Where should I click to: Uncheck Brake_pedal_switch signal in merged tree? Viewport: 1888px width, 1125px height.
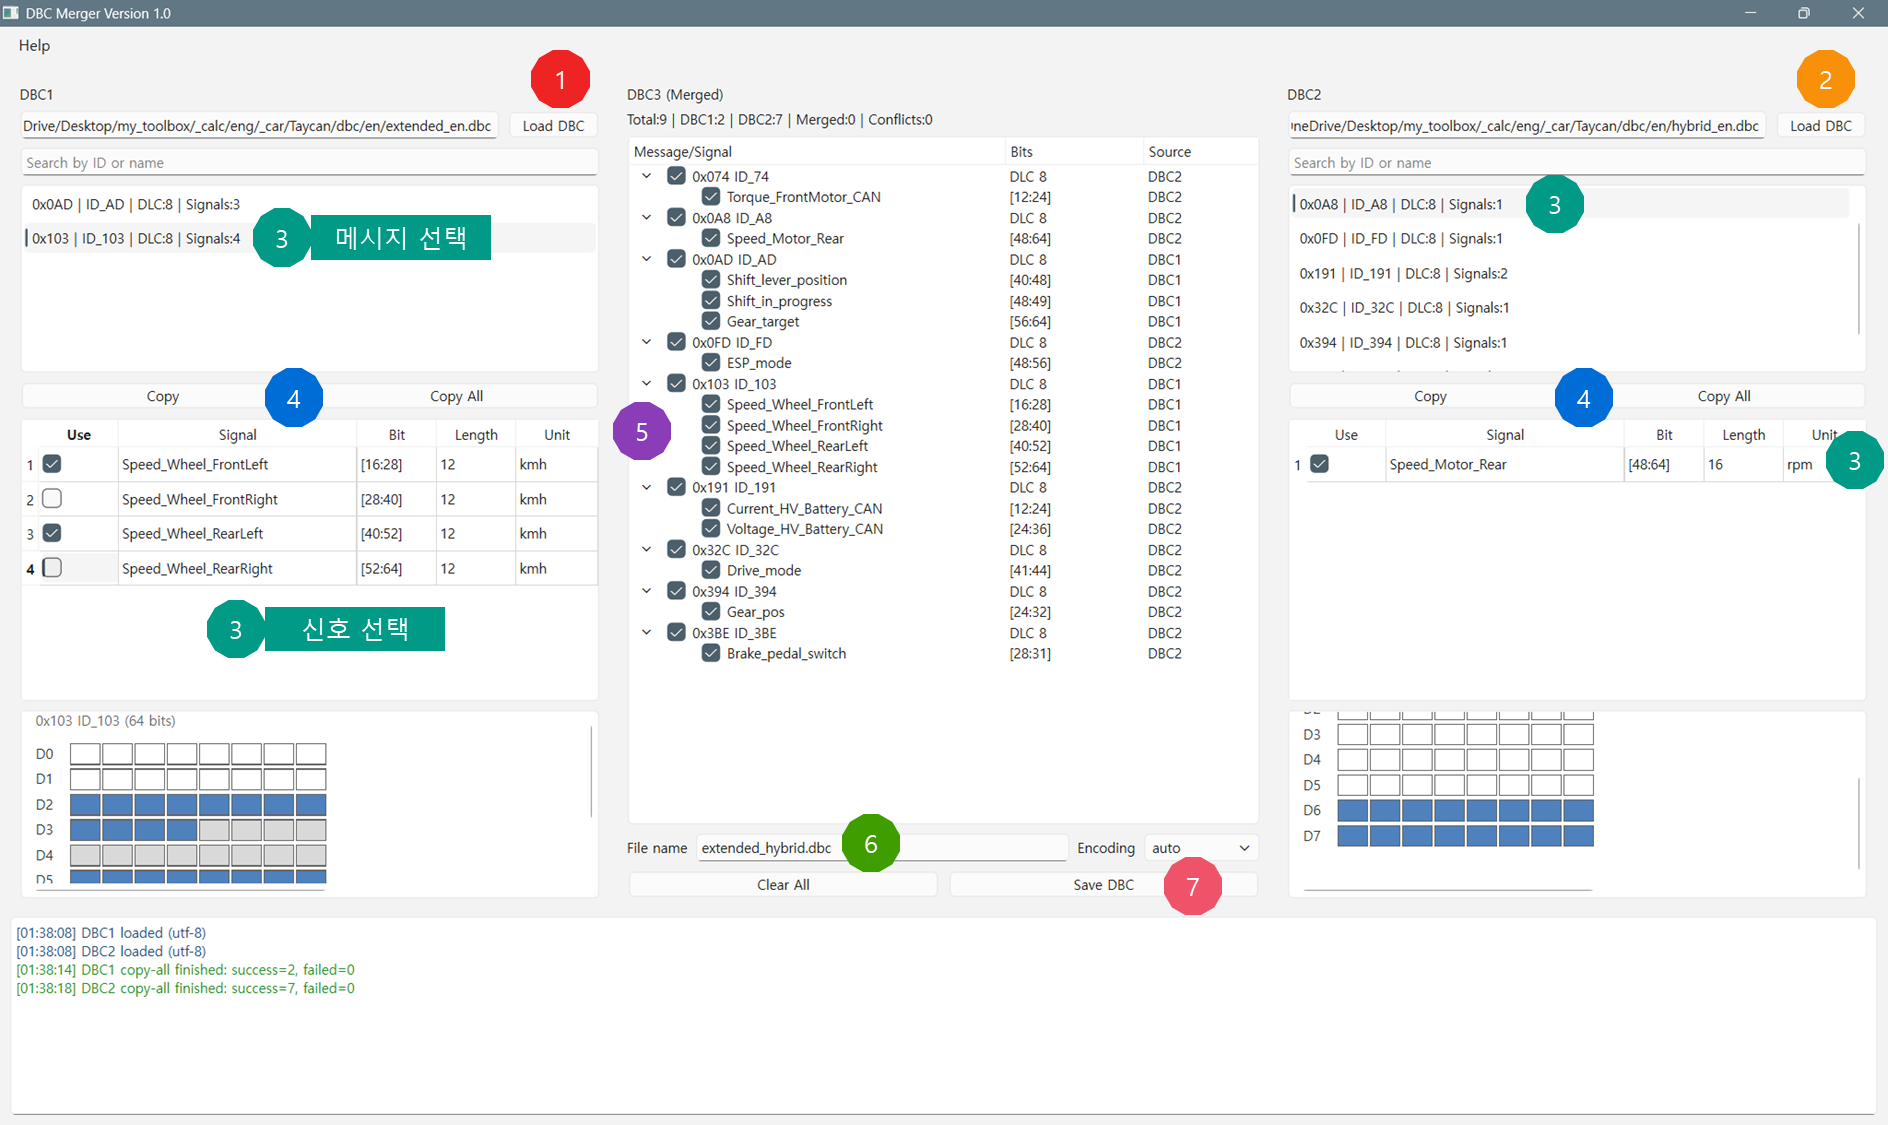[711, 653]
